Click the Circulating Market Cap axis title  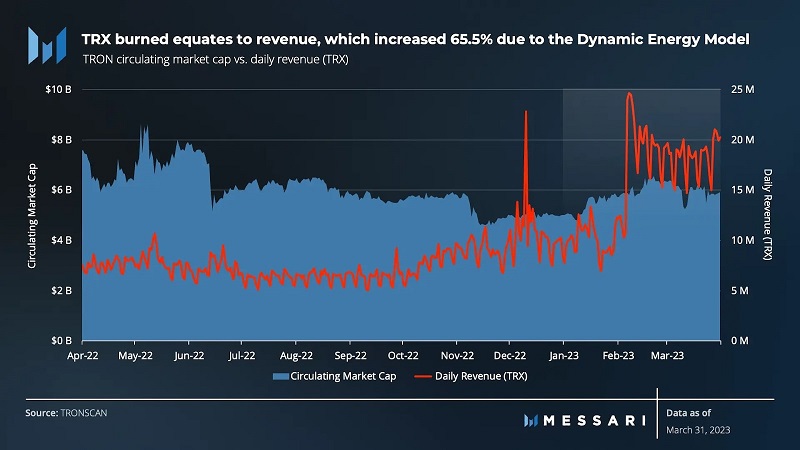point(32,214)
